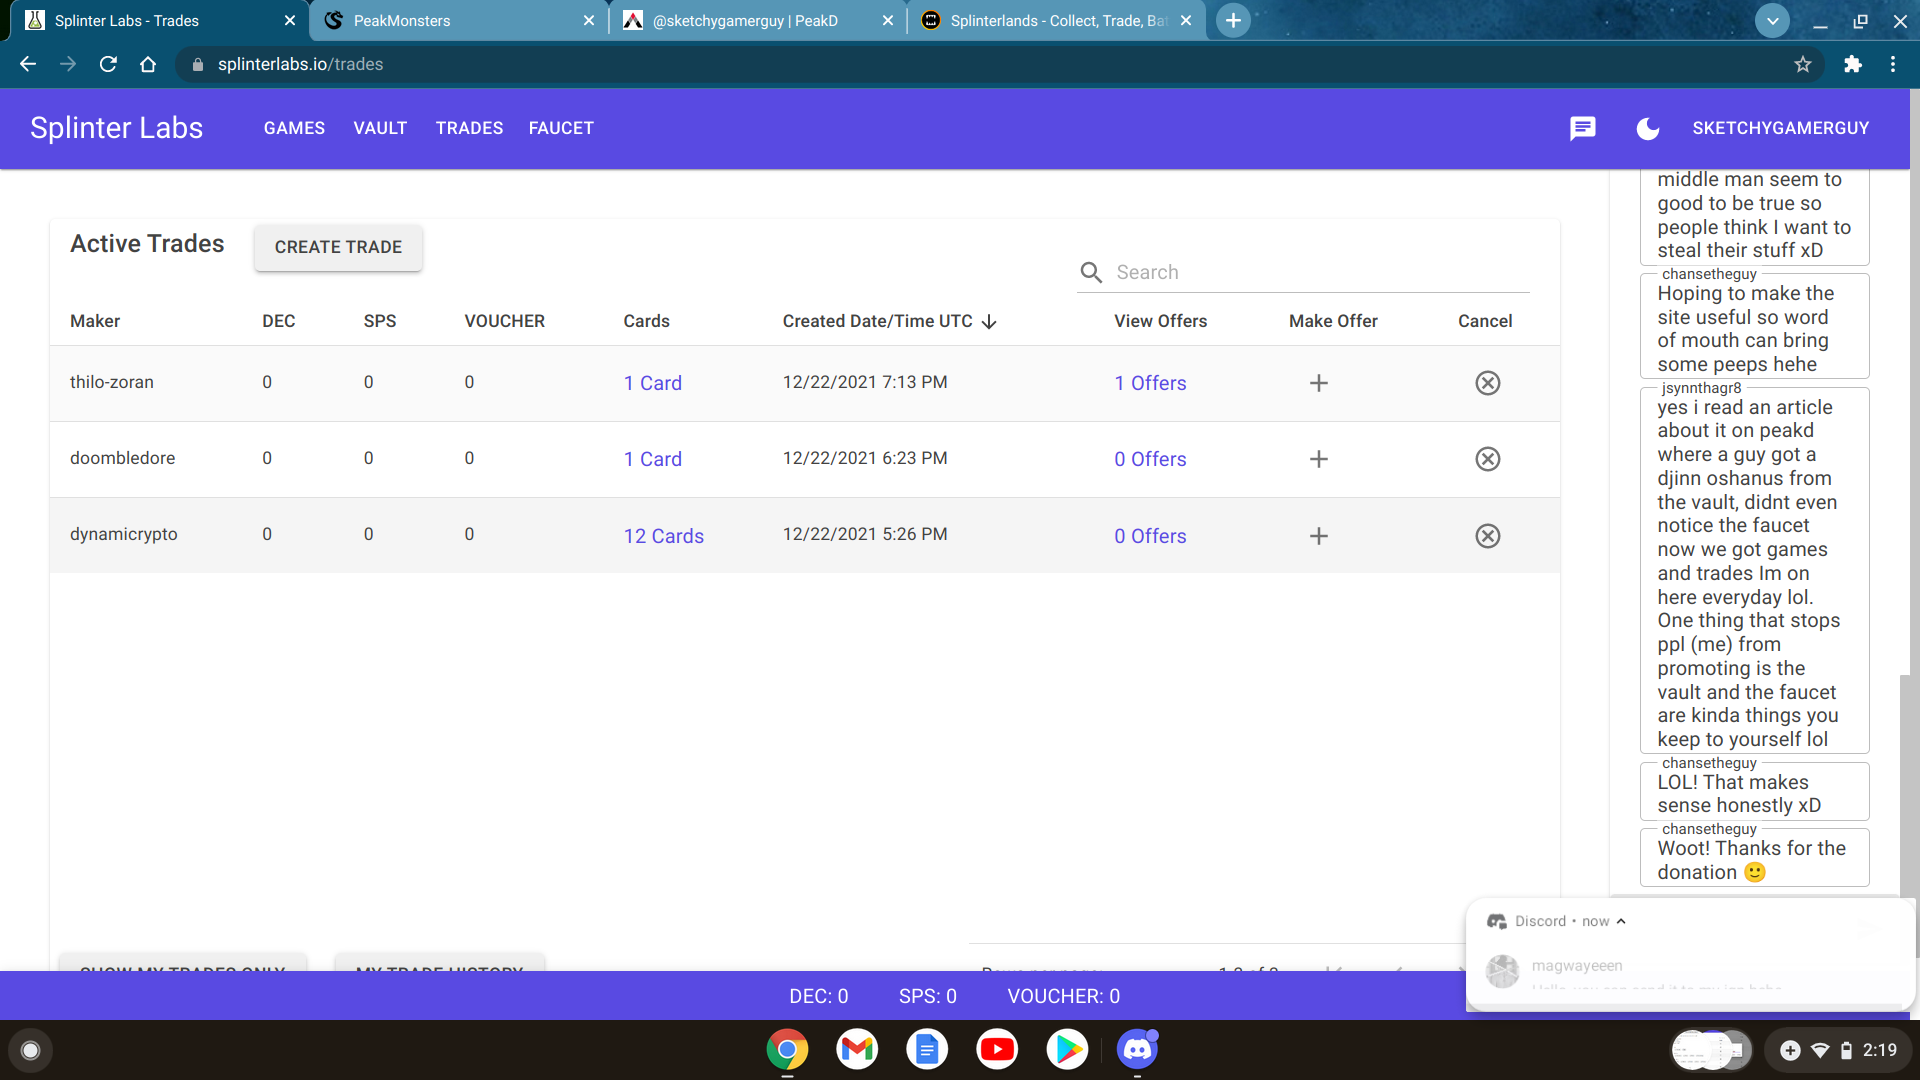This screenshot has height=1080, width=1920.
Task: Reload the page
Action: 108,64
